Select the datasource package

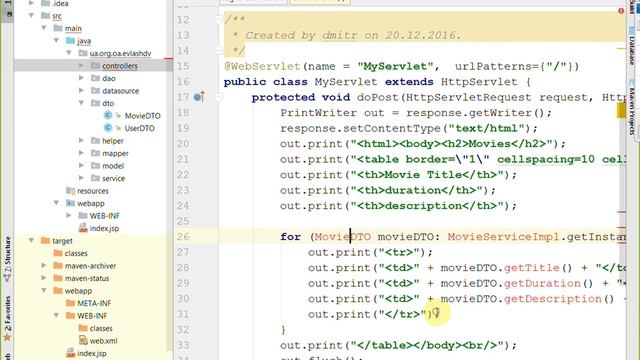[120, 91]
